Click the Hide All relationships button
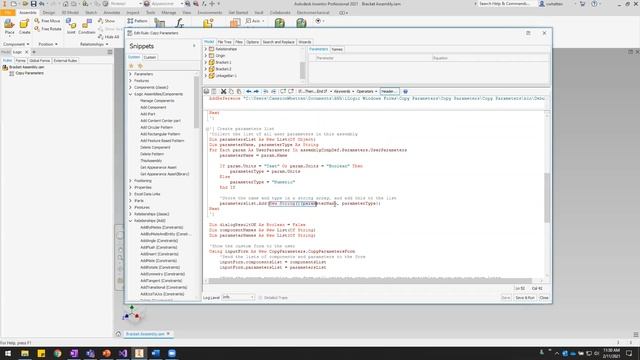 tap(109, 37)
